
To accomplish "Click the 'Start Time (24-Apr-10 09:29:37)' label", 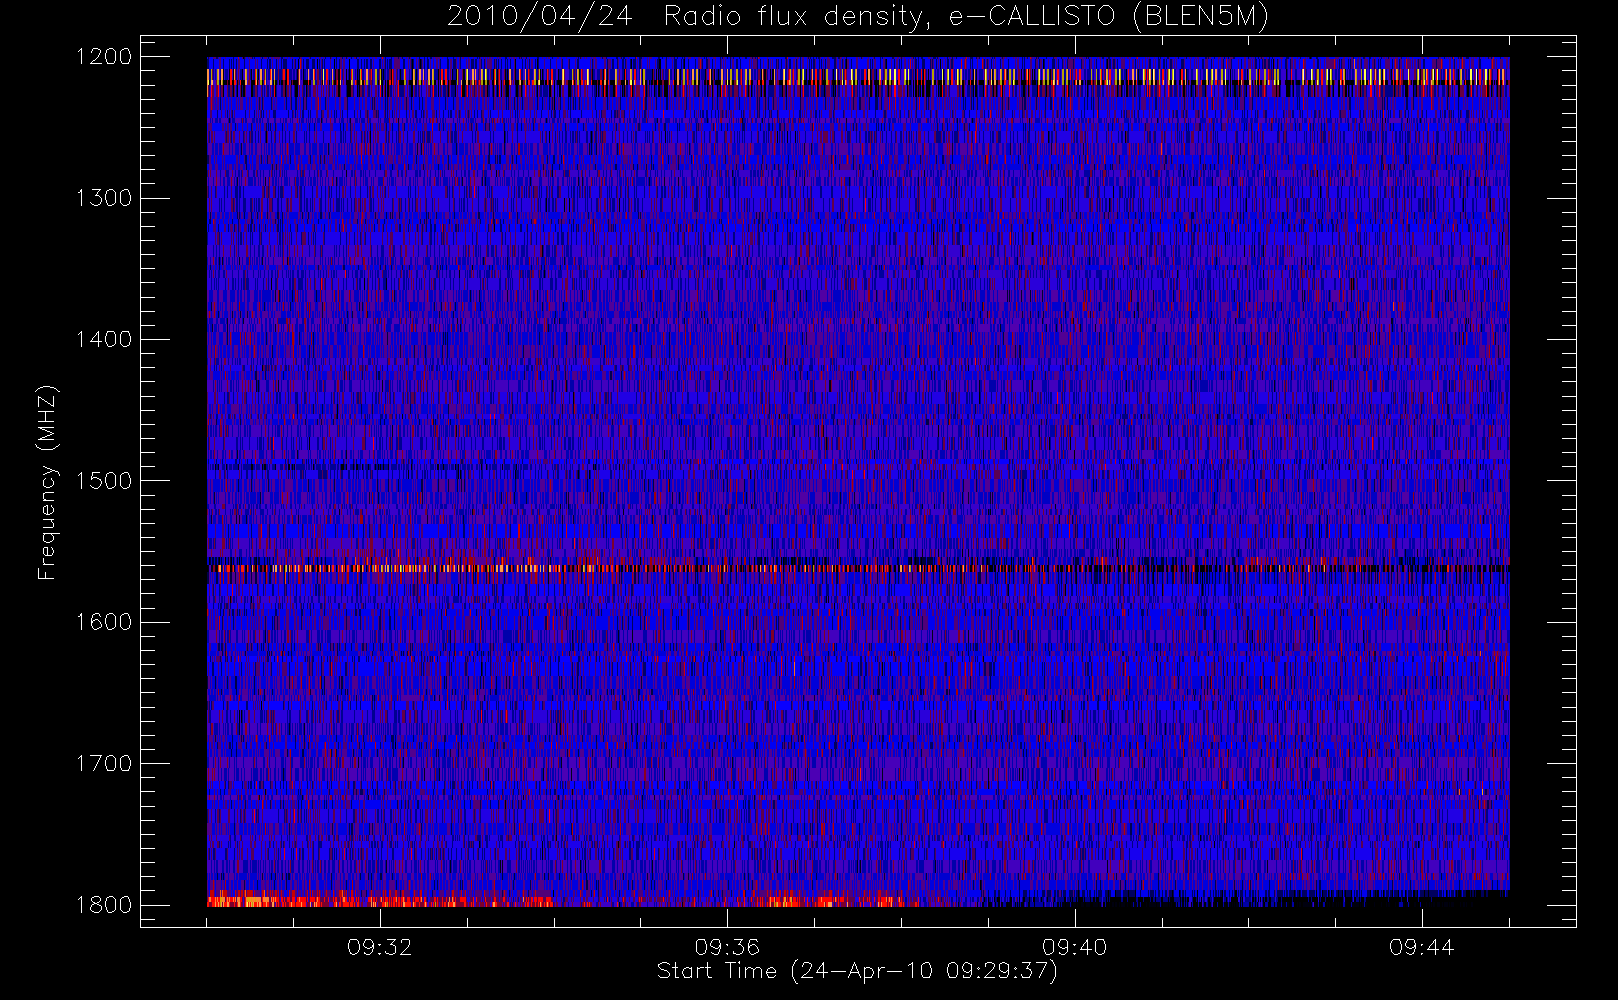I will pyautogui.click(x=857, y=971).
